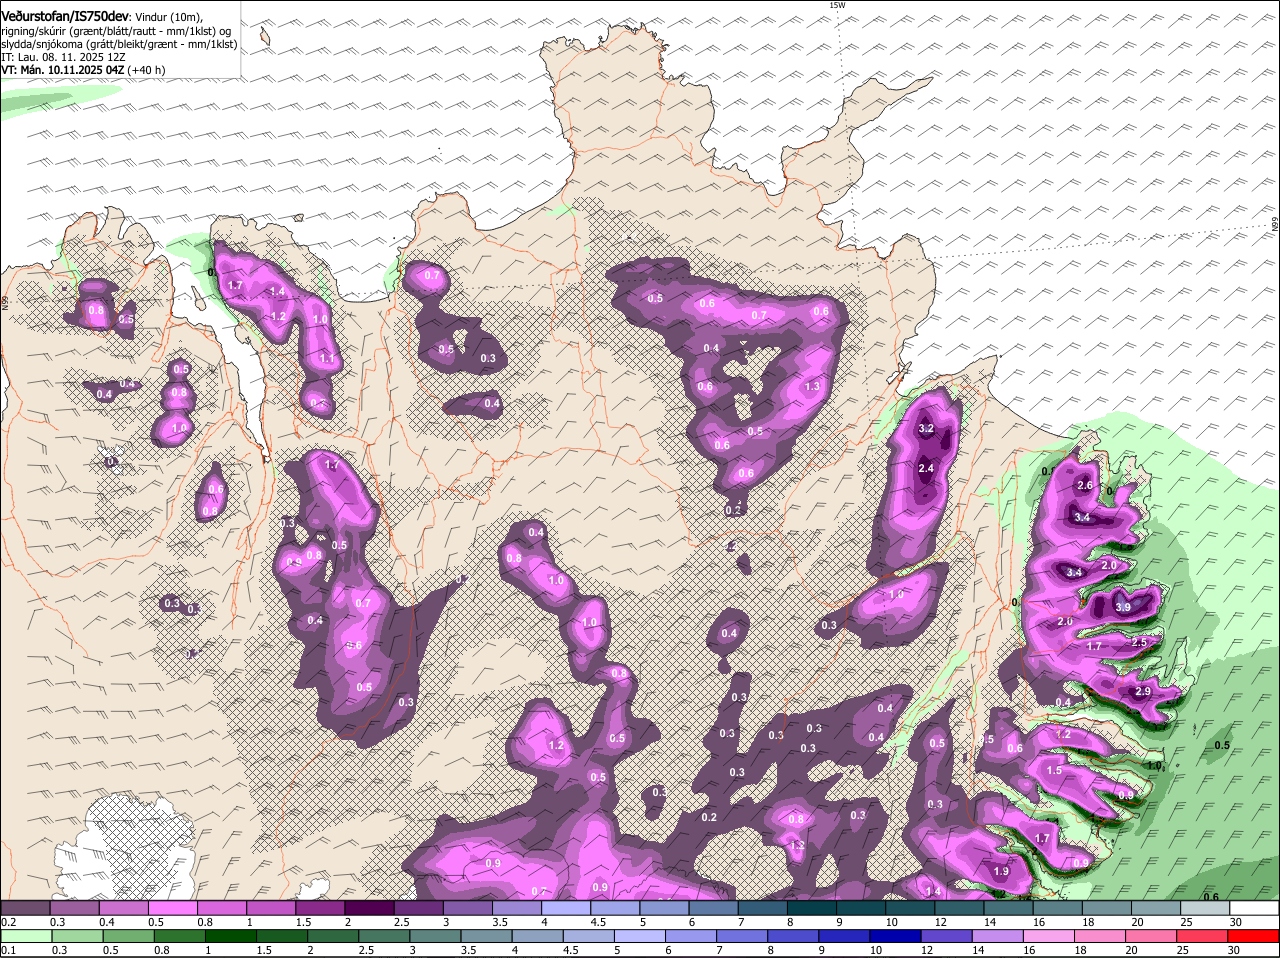Image resolution: width=1280 pixels, height=958 pixels.
Task: Click the 2.9 precipitation value on the map
Action: pos(1144,692)
